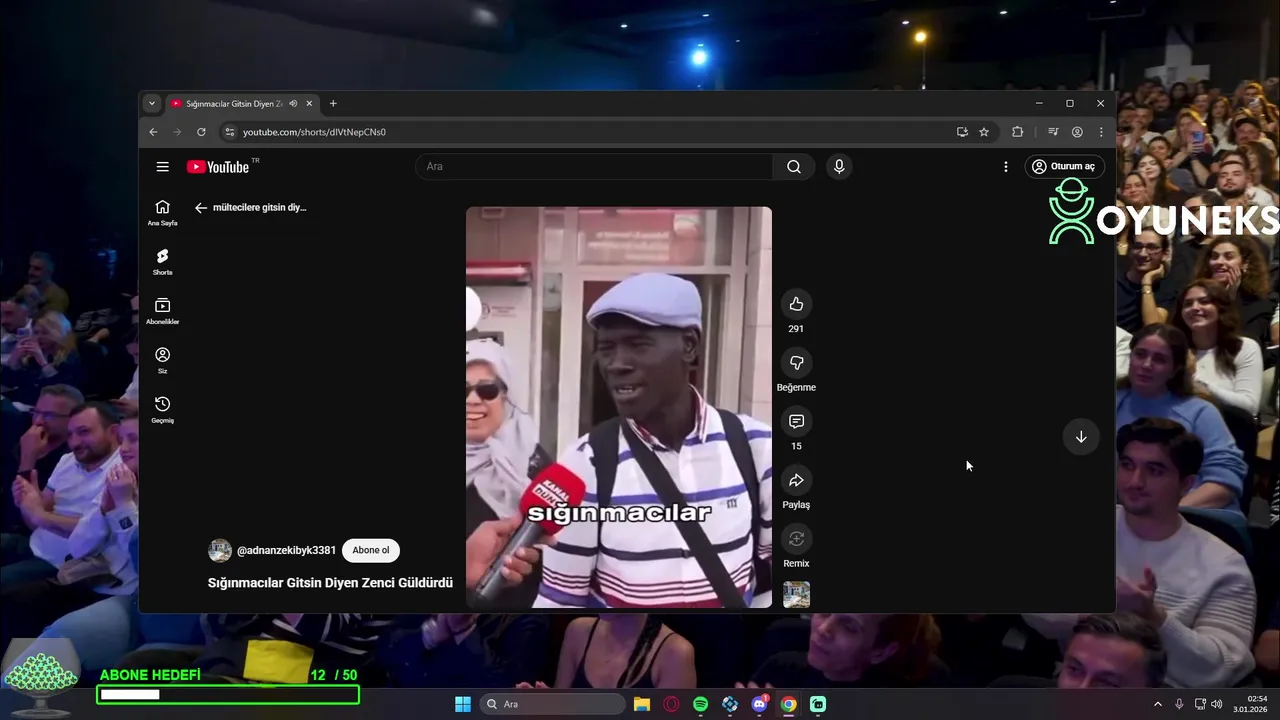Dislike the short via Beğenme button
Screen dimensions: 1280x720
(x=796, y=363)
